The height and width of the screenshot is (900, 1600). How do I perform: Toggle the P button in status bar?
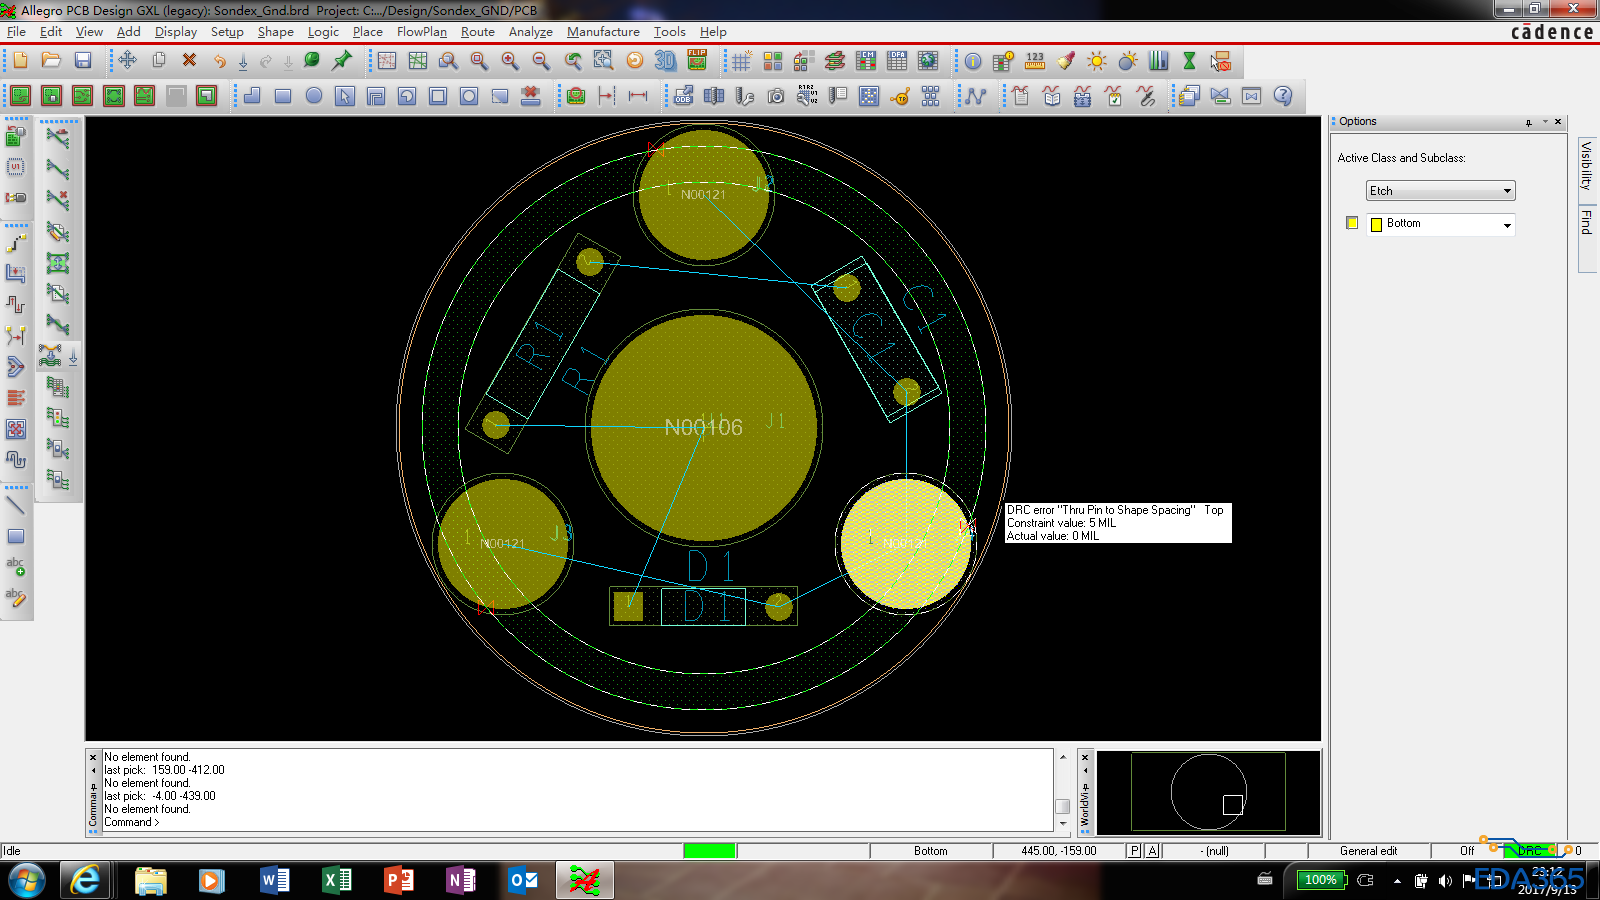click(1134, 851)
